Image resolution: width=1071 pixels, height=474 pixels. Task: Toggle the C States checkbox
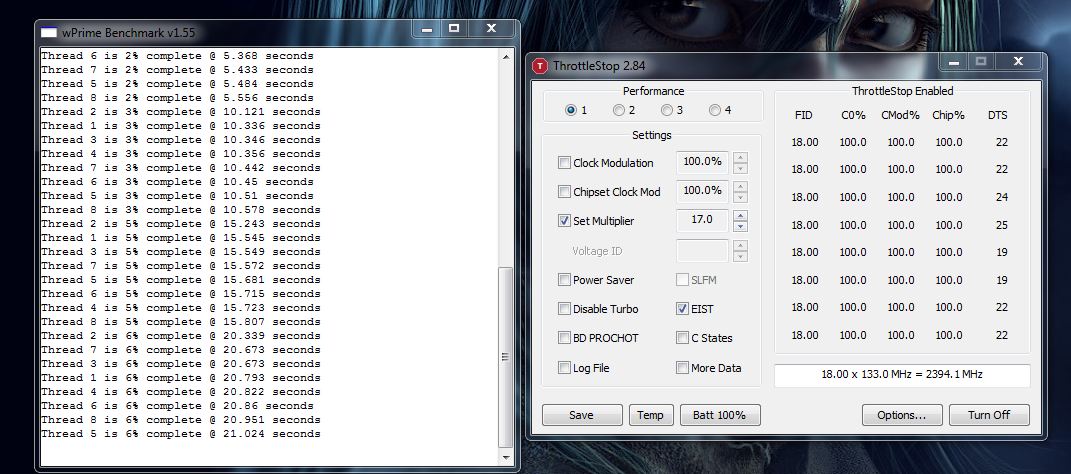[682, 337]
